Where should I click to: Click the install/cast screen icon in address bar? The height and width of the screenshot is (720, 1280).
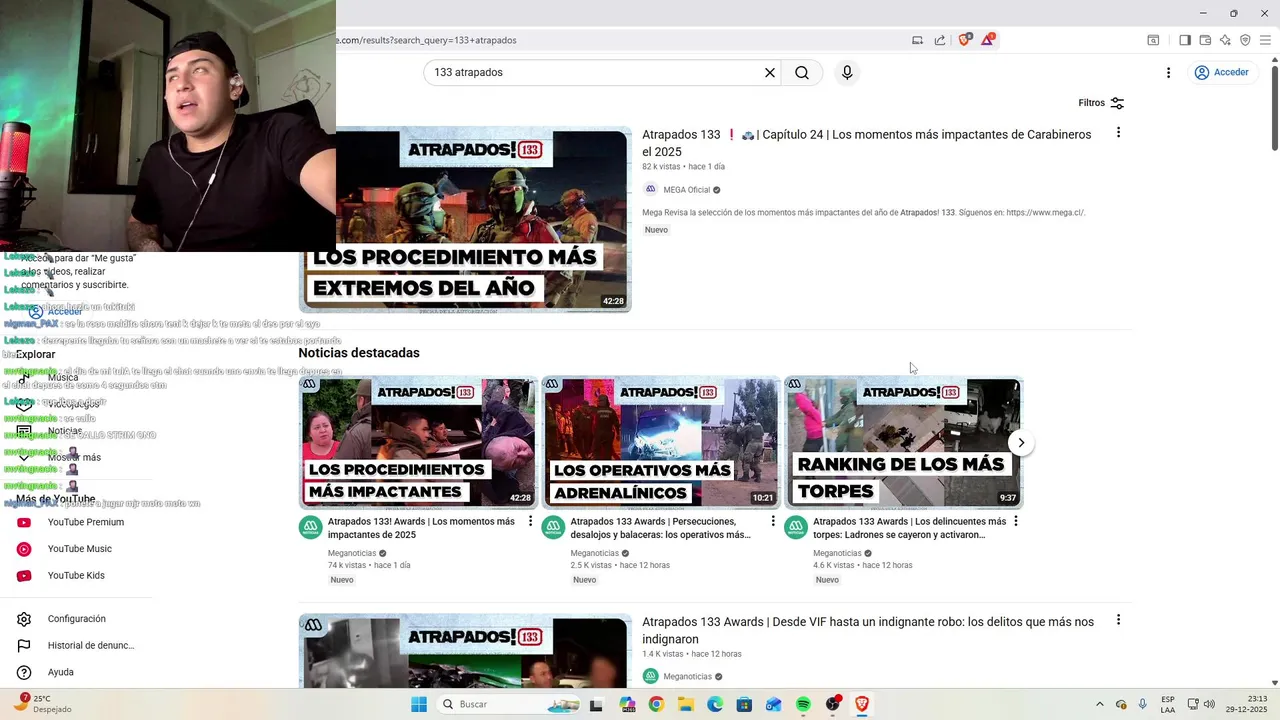[917, 40]
